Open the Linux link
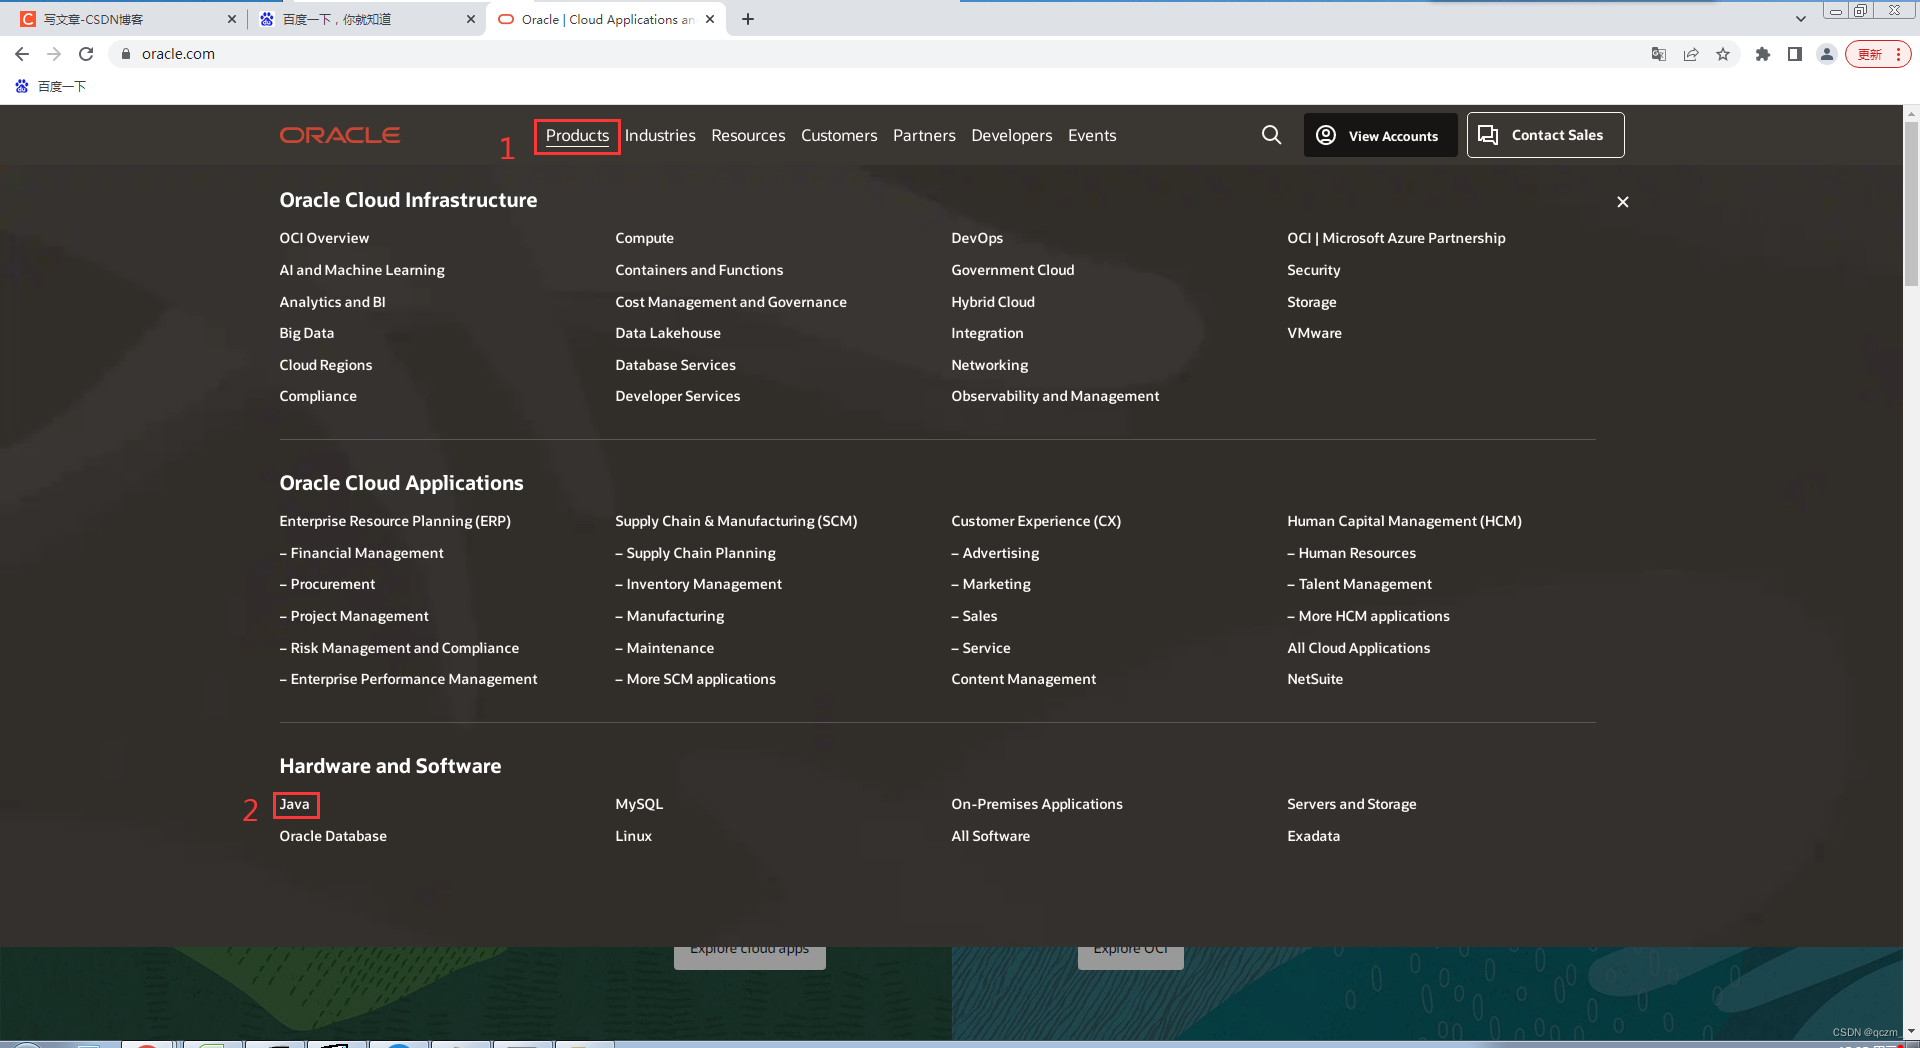Viewport: 1920px width, 1048px height. click(633, 836)
